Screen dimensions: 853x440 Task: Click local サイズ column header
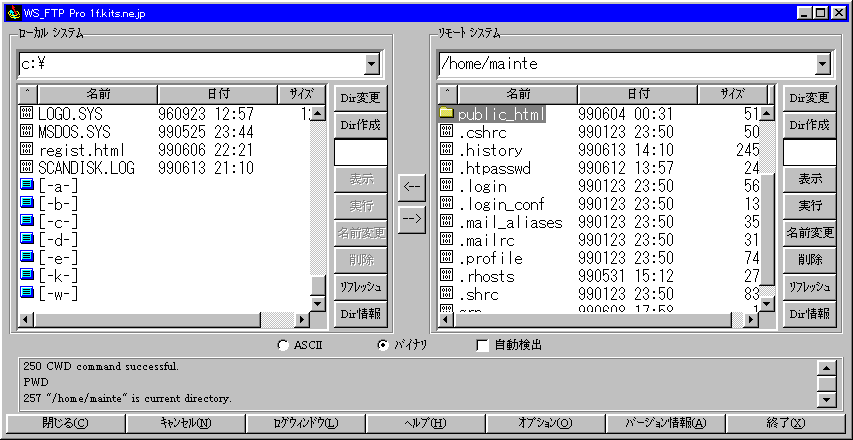pos(302,94)
